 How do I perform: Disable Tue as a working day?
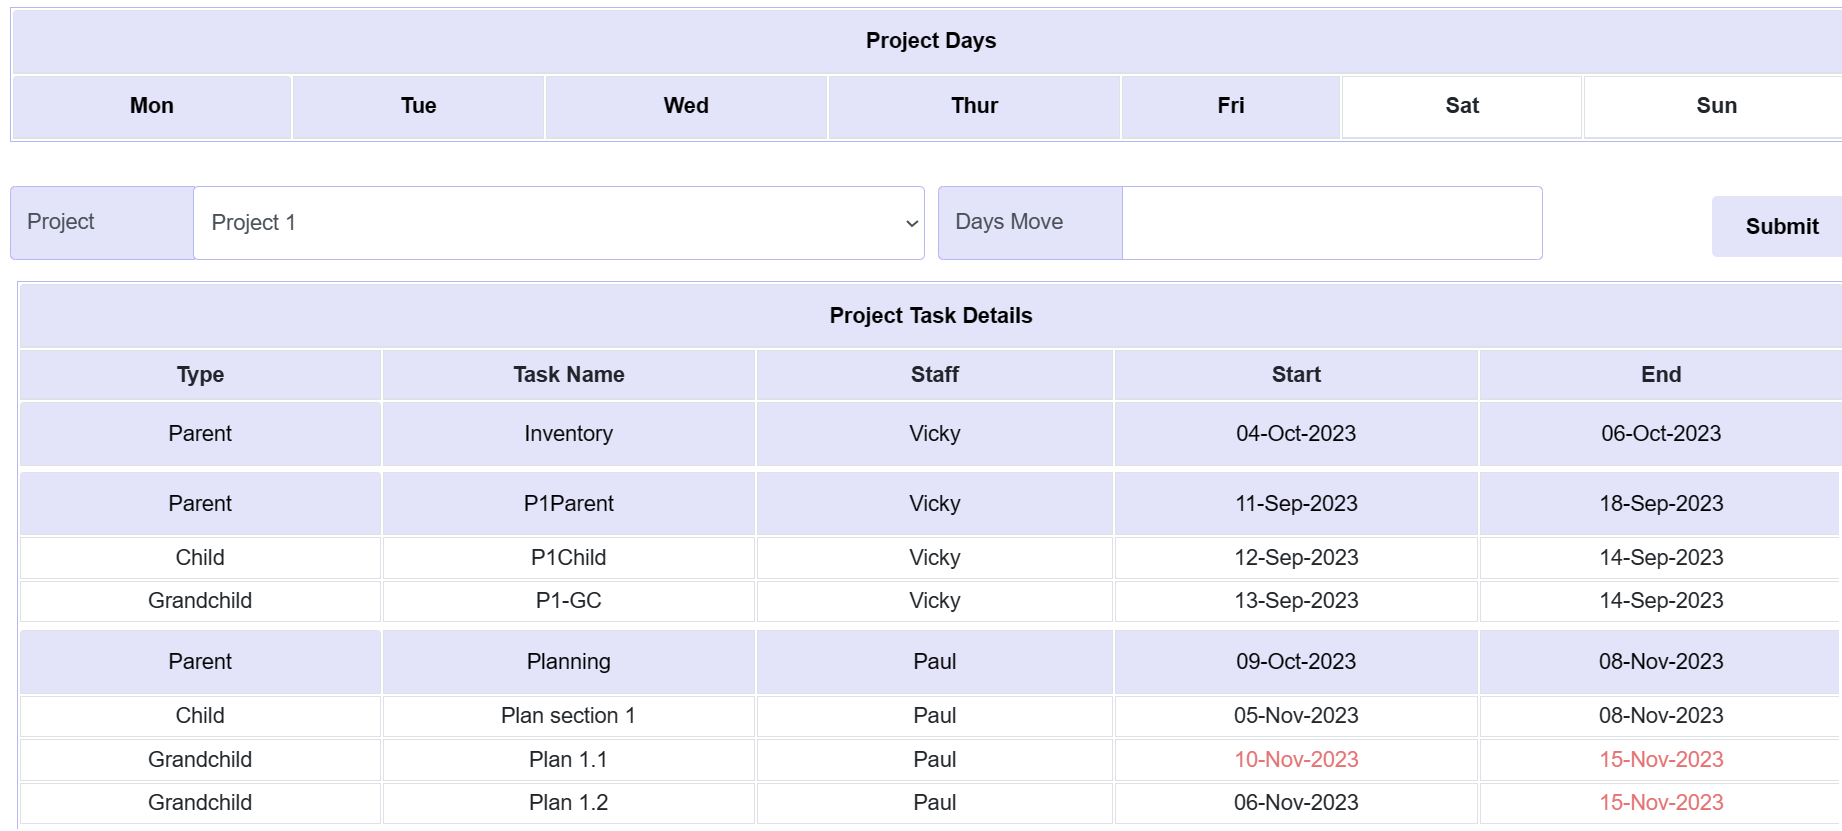click(x=417, y=105)
